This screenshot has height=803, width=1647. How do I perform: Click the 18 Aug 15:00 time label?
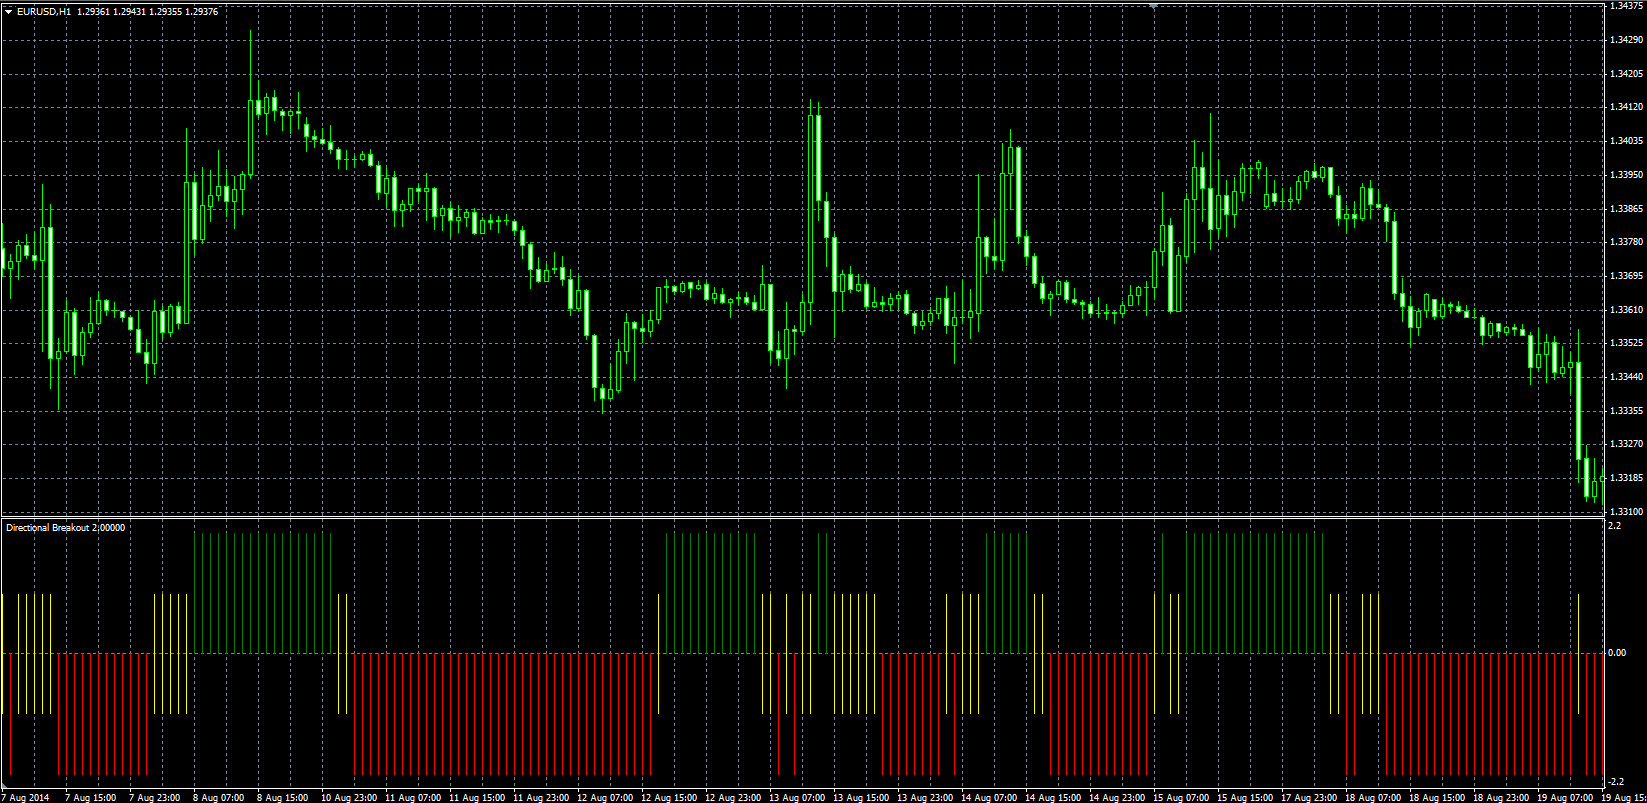coord(1437,798)
